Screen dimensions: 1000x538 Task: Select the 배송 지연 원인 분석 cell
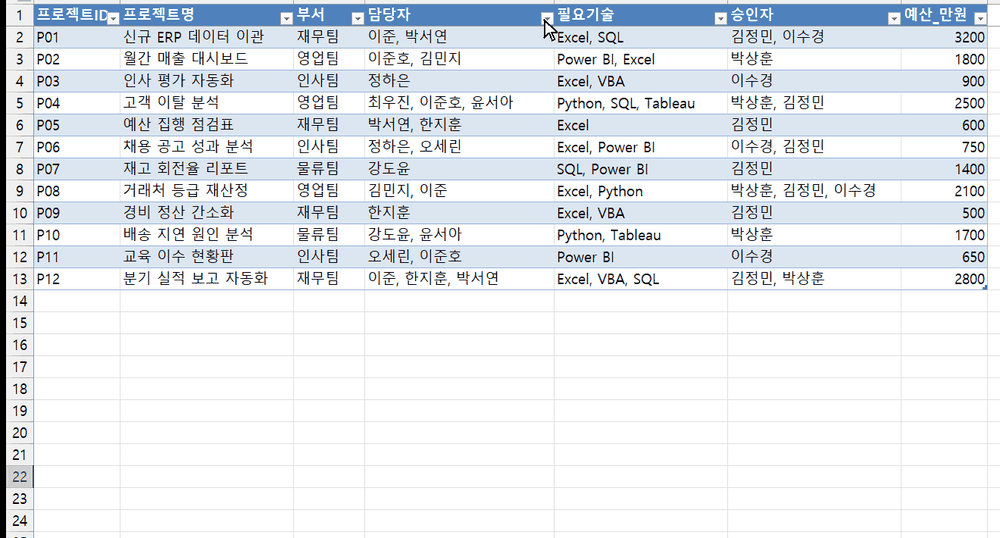tap(207, 235)
